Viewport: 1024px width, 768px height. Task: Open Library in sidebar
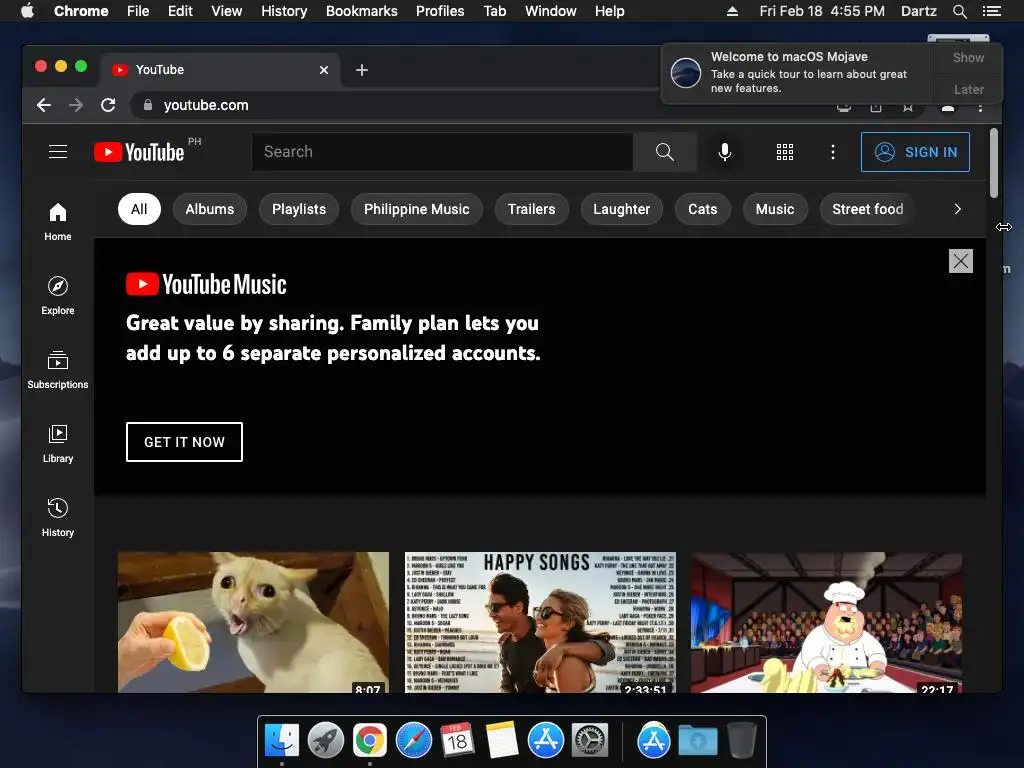pos(58,443)
